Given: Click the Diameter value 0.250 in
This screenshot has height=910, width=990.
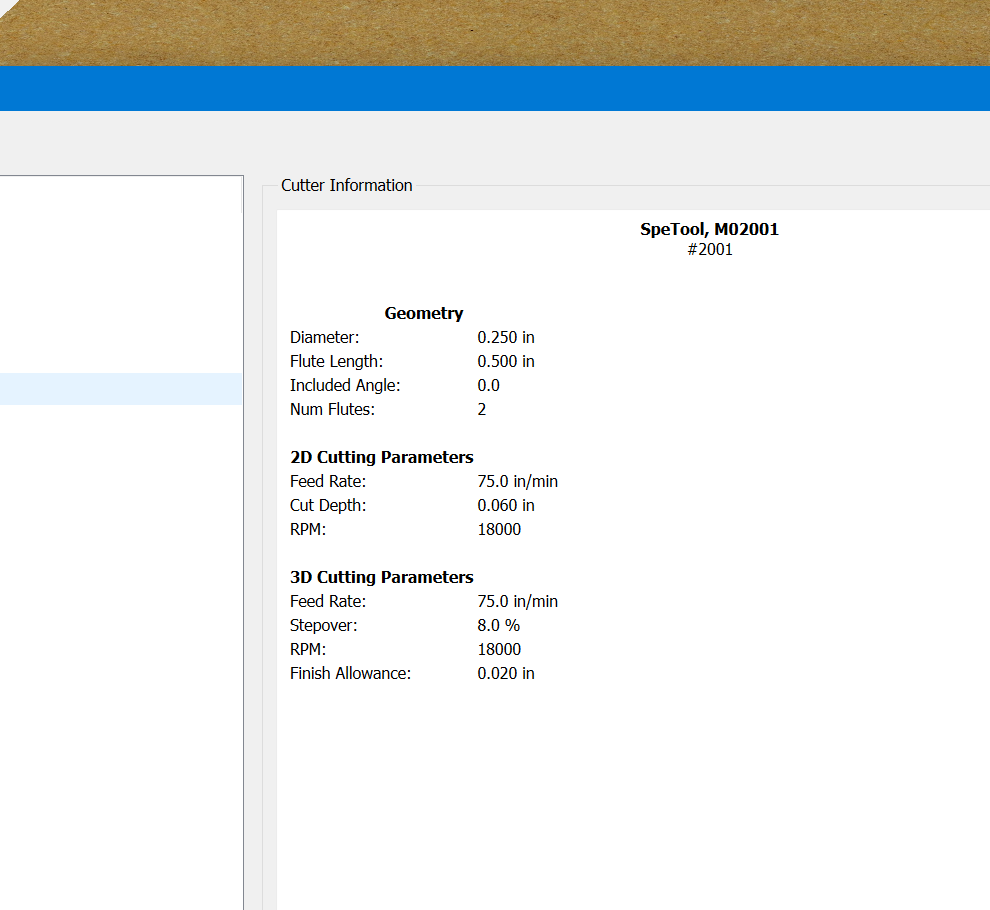Looking at the screenshot, I should tap(505, 337).
